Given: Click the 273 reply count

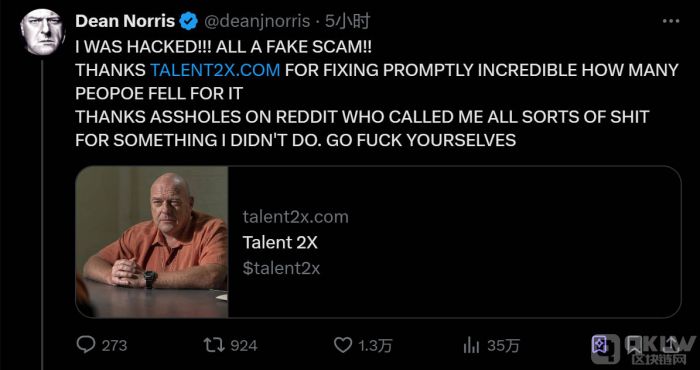Looking at the screenshot, I should 114,345.
